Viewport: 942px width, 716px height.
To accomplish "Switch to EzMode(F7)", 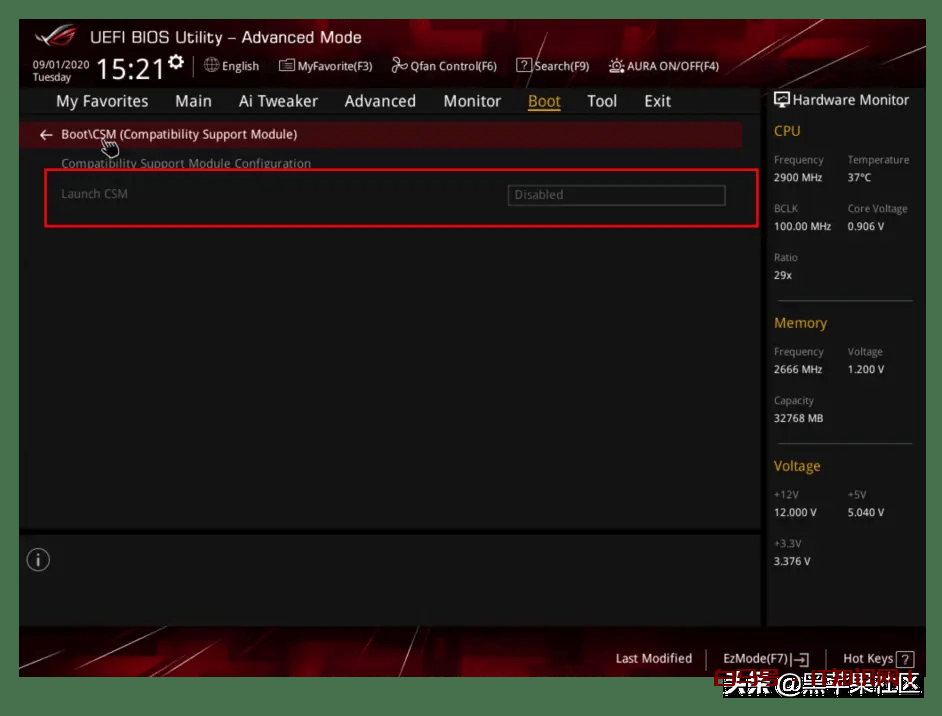I will pos(765,659).
